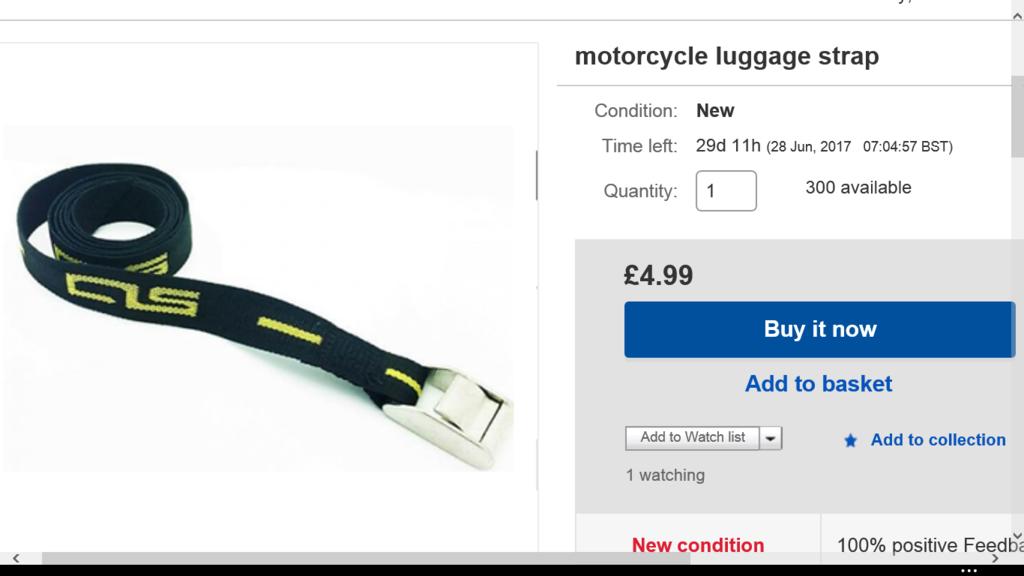Click the New condition red label

697,545
